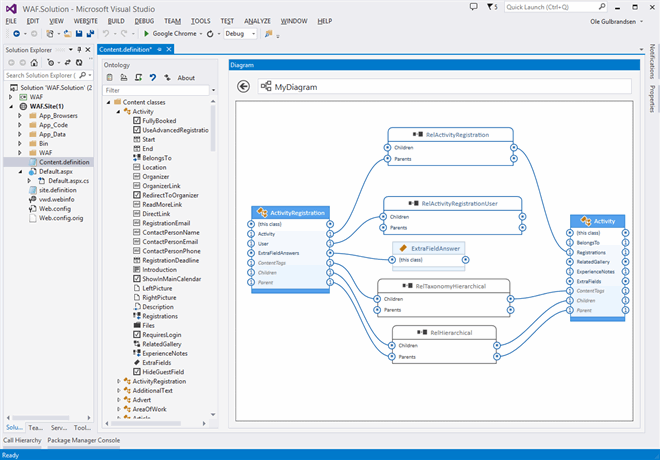Expand the App_Code folder
Viewport: 660px width, 460px height.
(x=19, y=124)
